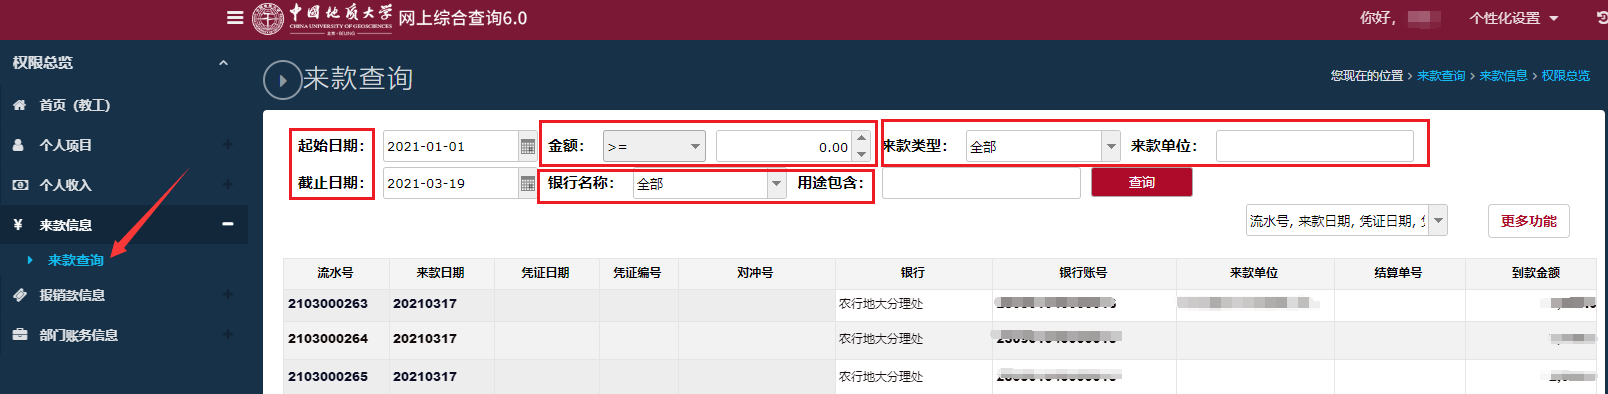This screenshot has width=1608, height=394.
Task: Click the briefcase icon beside 部门账务信息
Action: click(x=19, y=335)
